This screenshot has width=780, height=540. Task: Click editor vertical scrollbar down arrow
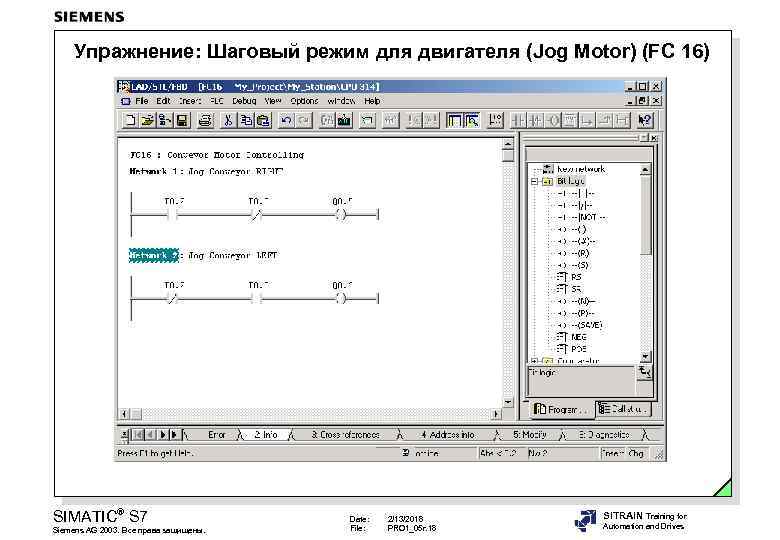(x=507, y=401)
